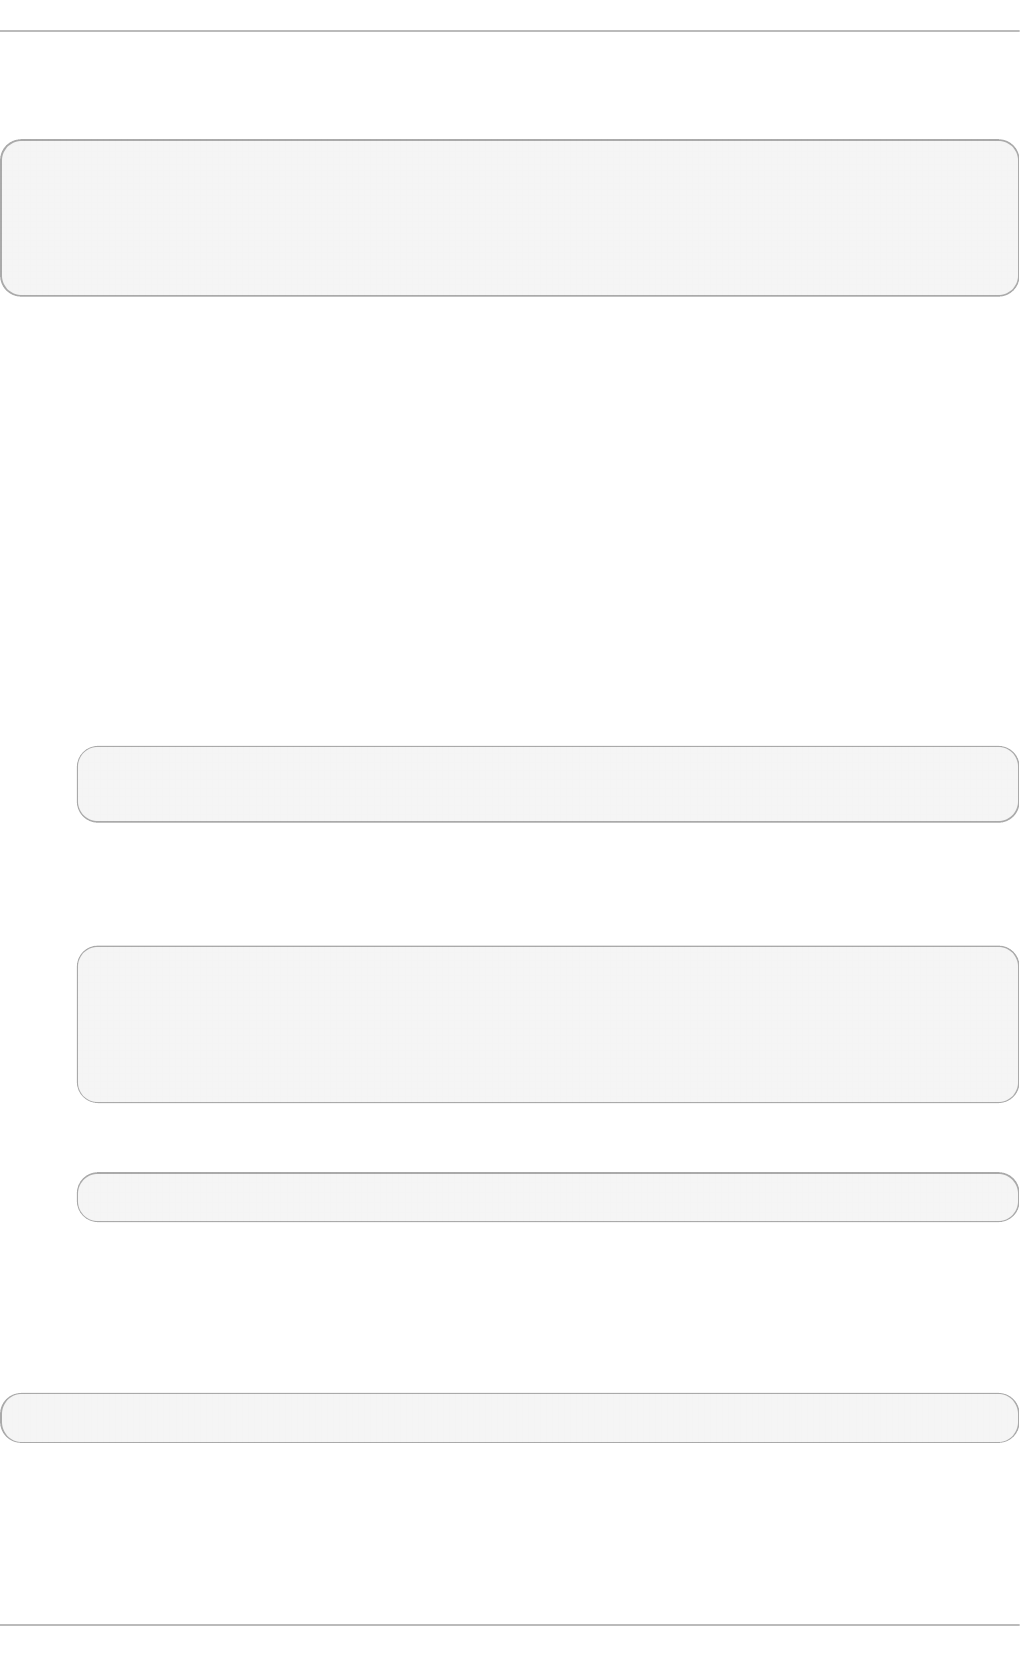Click empty space between first and tall indented boxes
Image resolution: width=1020 pixels, height=1656 pixels.
coord(548,884)
